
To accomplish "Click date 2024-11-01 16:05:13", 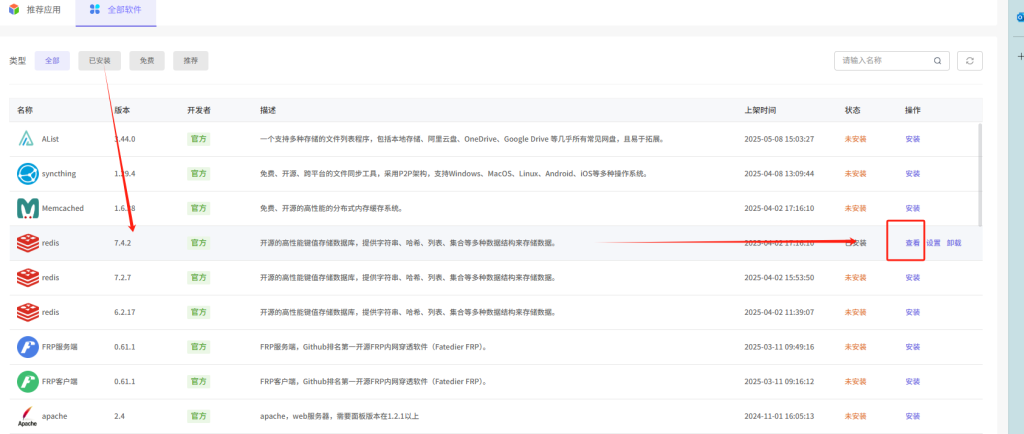I will point(779,416).
